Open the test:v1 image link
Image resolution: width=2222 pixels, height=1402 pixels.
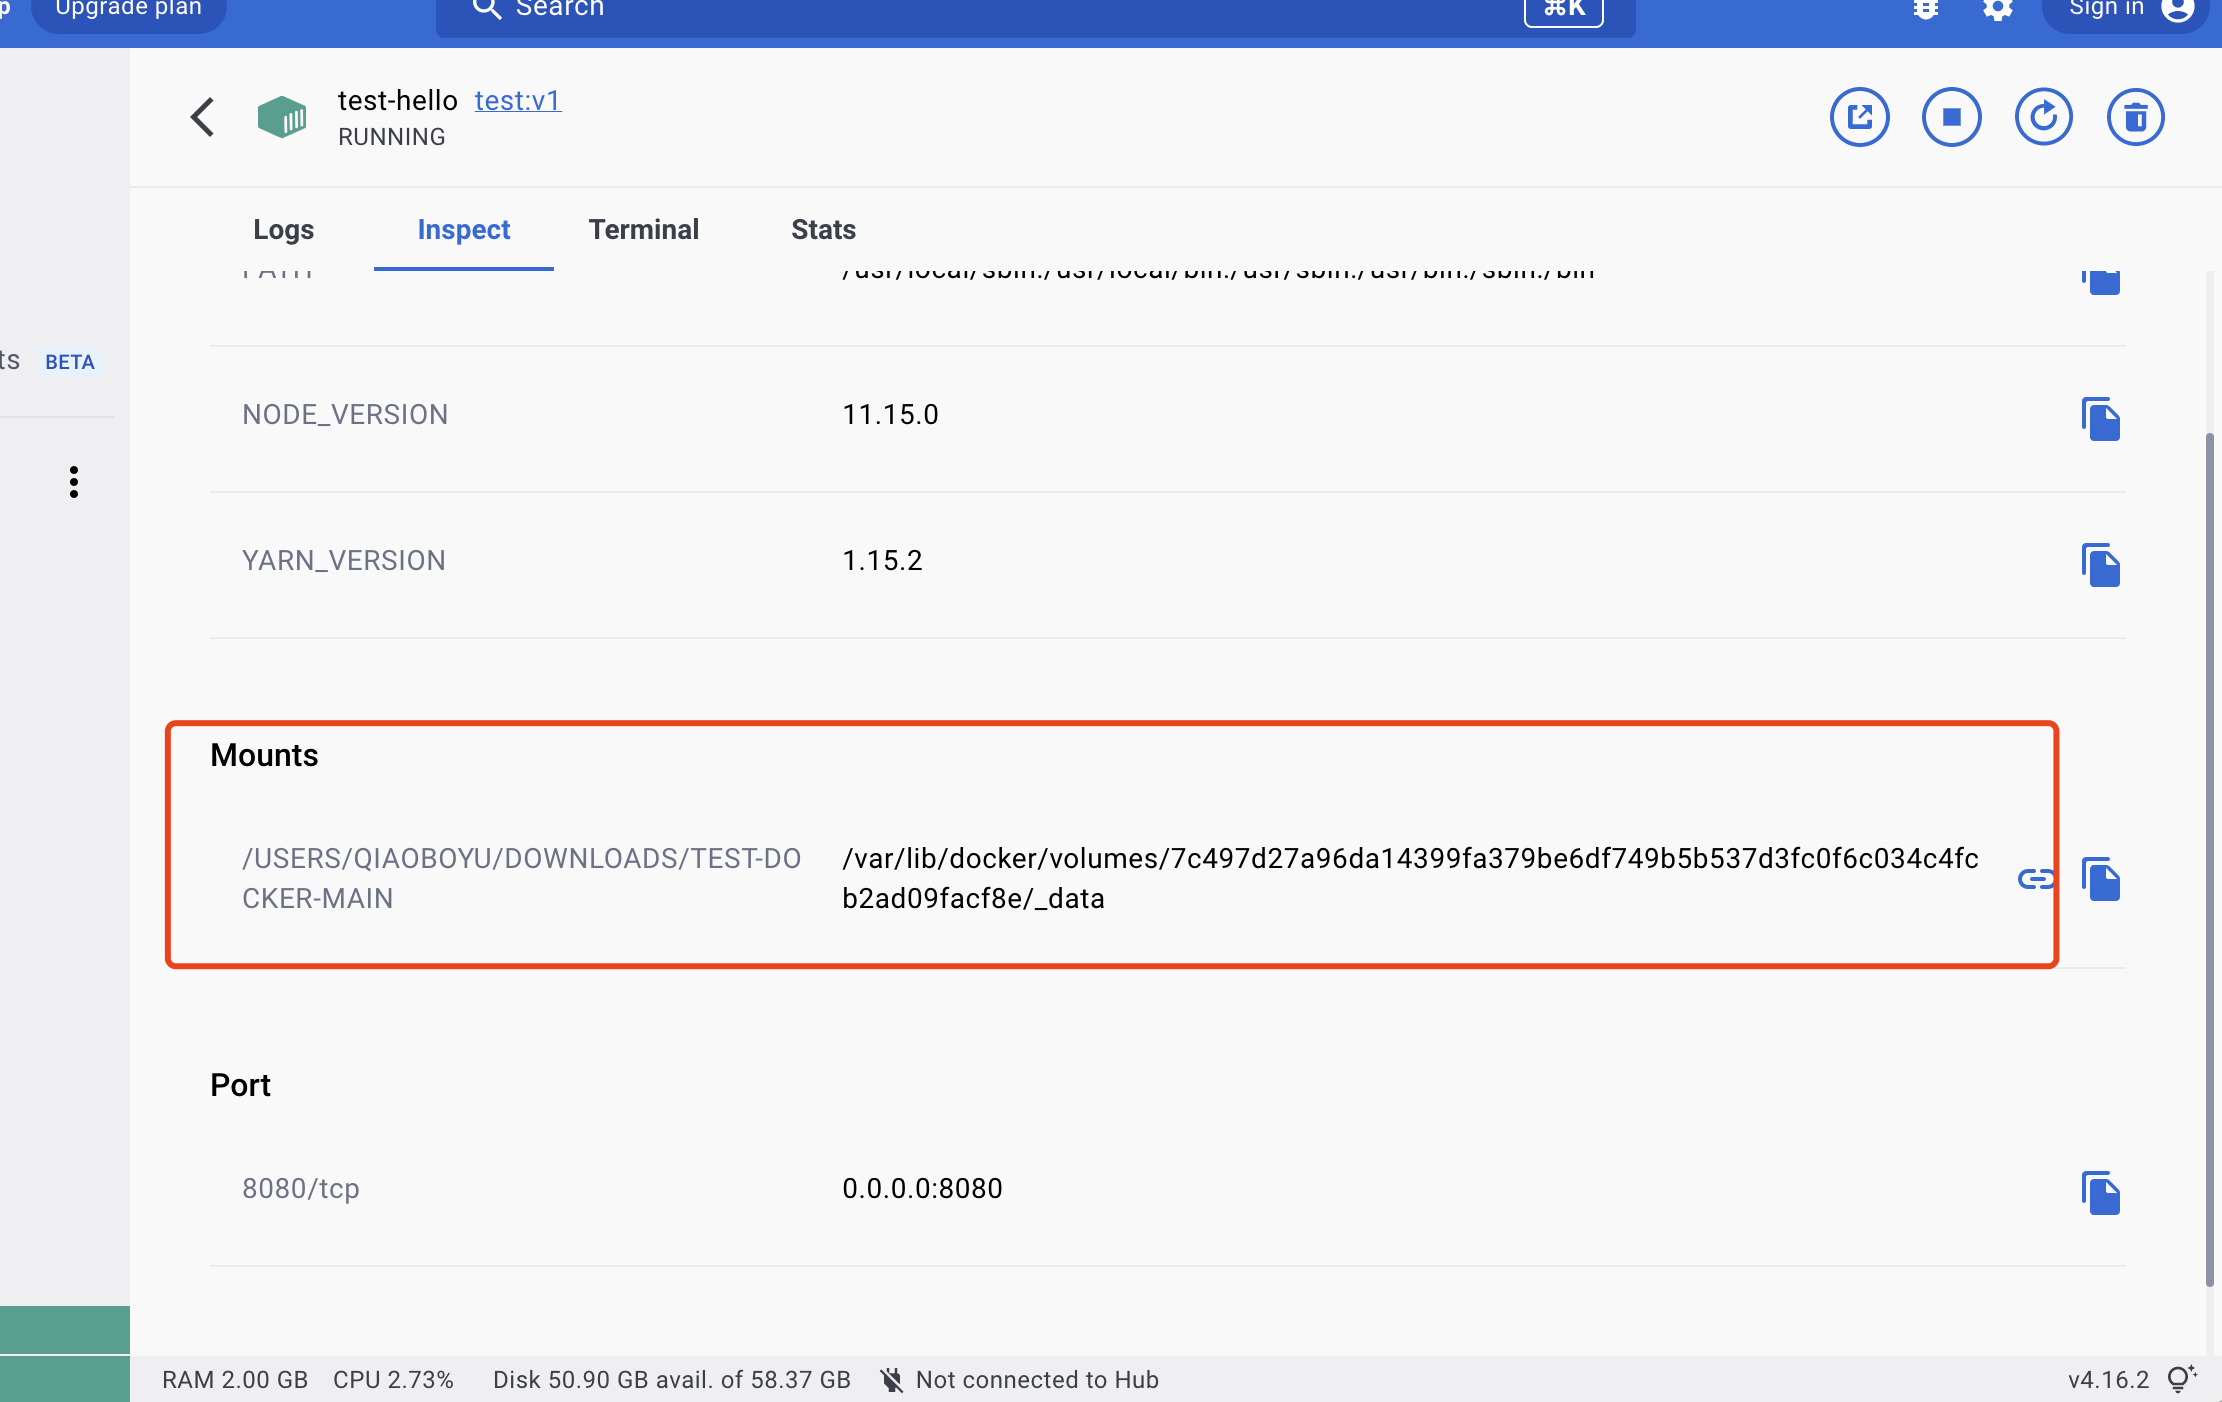pos(517,100)
